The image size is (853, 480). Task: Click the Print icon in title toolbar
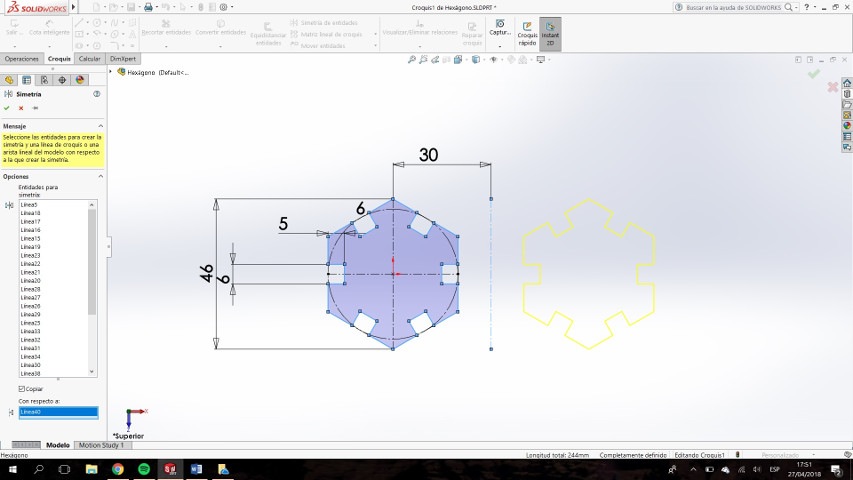[x=147, y=7]
